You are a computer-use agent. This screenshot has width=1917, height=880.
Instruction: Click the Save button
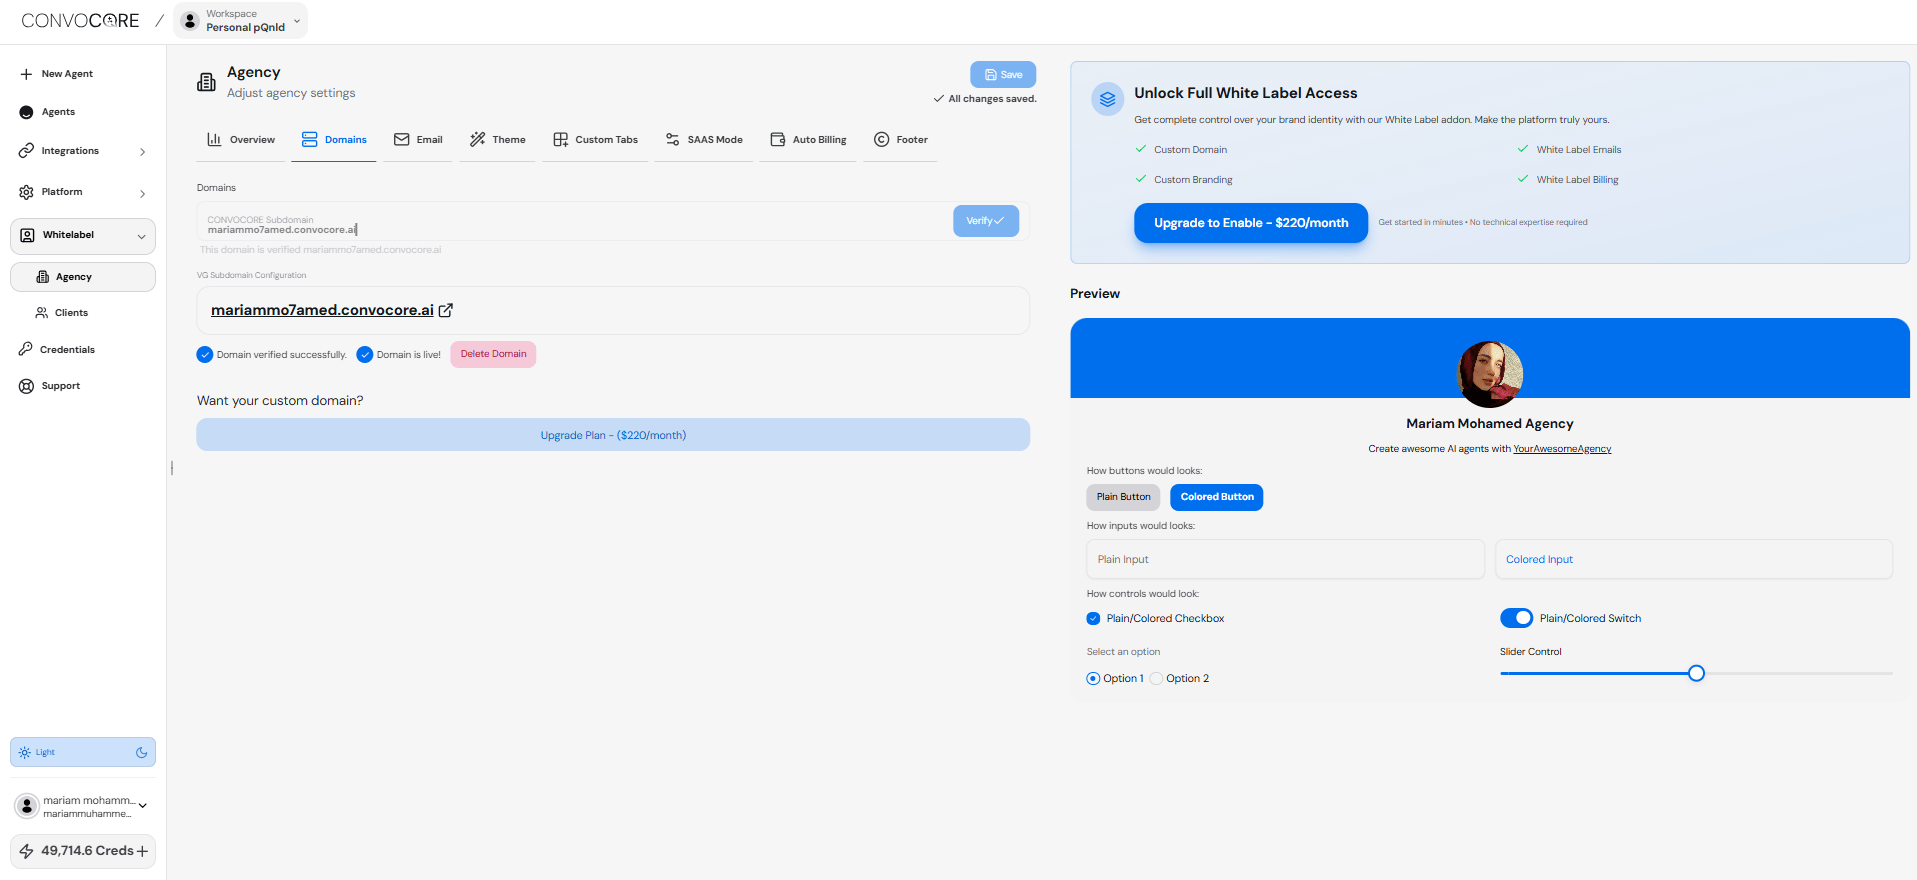click(1003, 75)
